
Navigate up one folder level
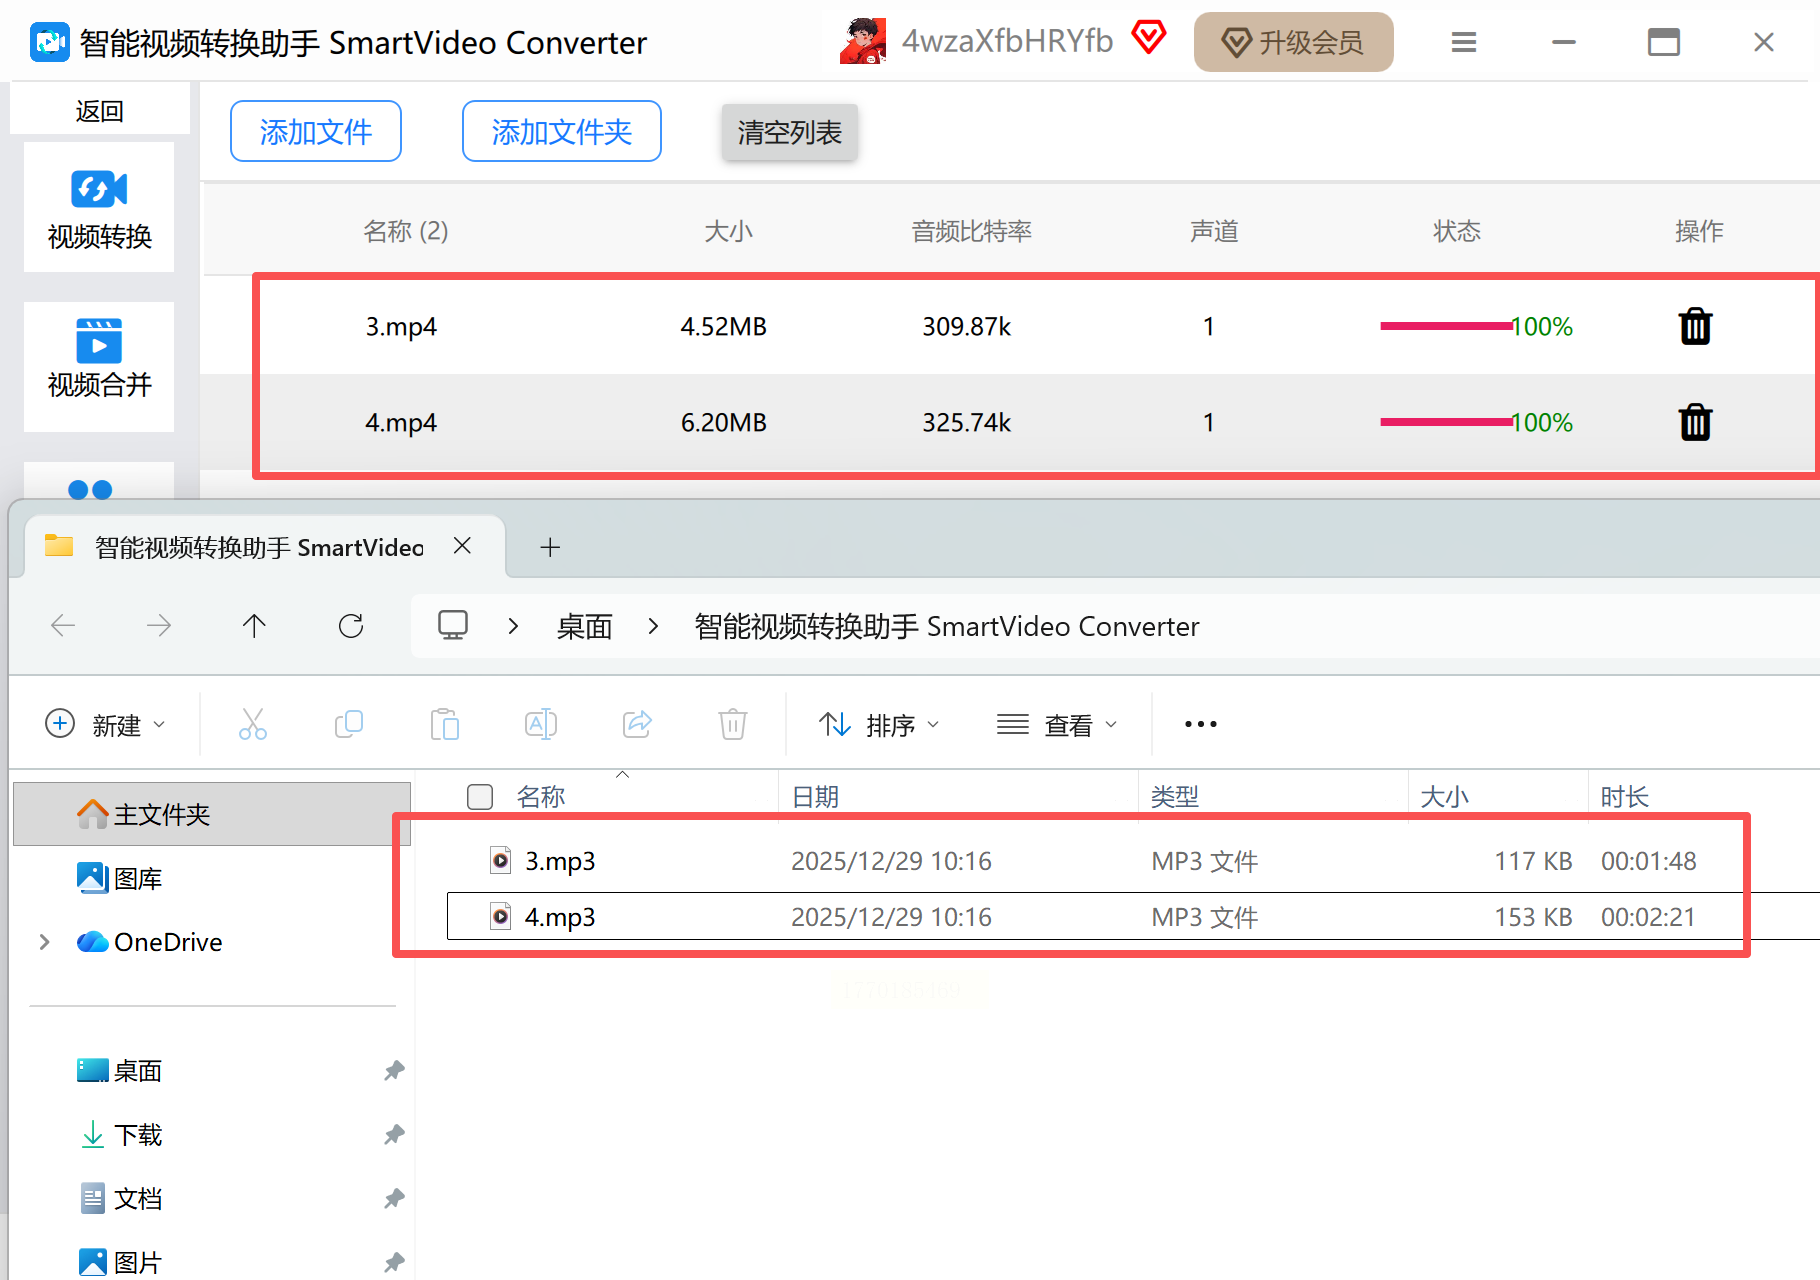point(254,626)
